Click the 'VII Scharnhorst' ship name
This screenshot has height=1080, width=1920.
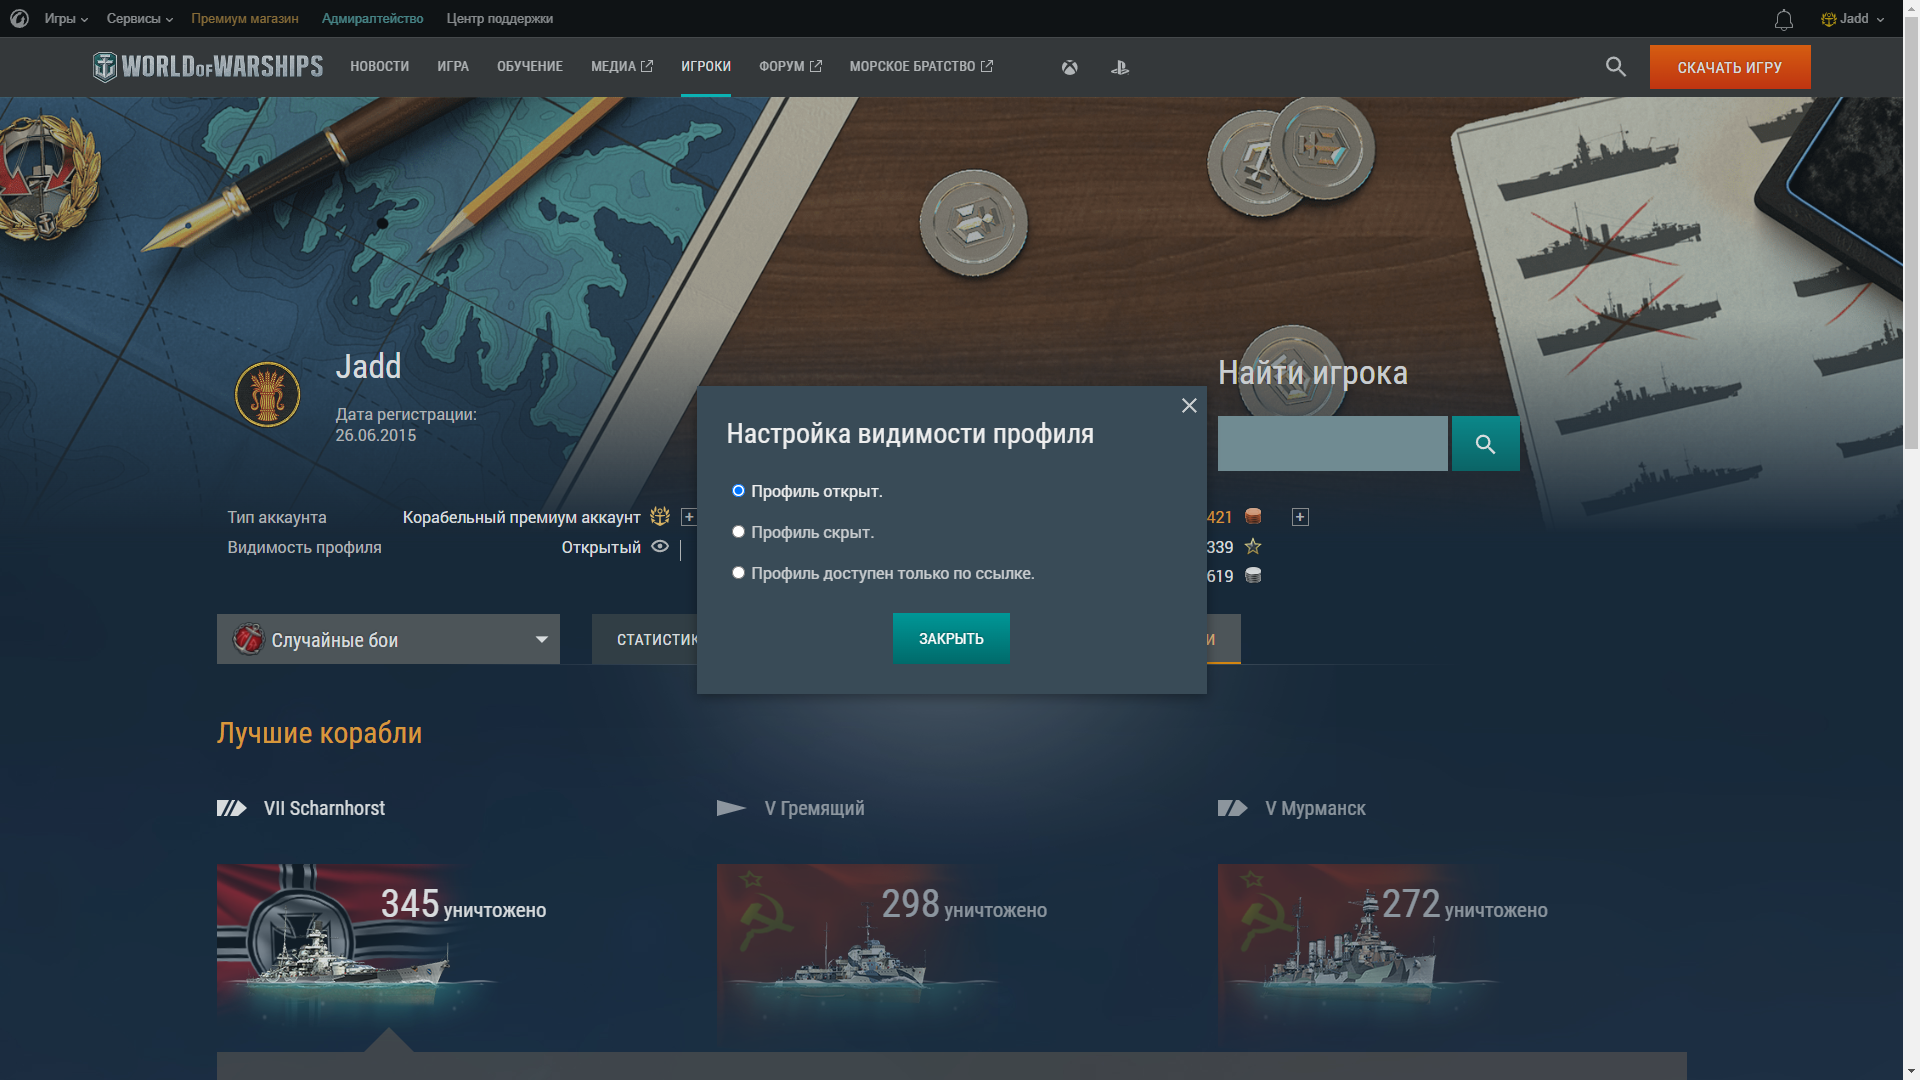(324, 808)
